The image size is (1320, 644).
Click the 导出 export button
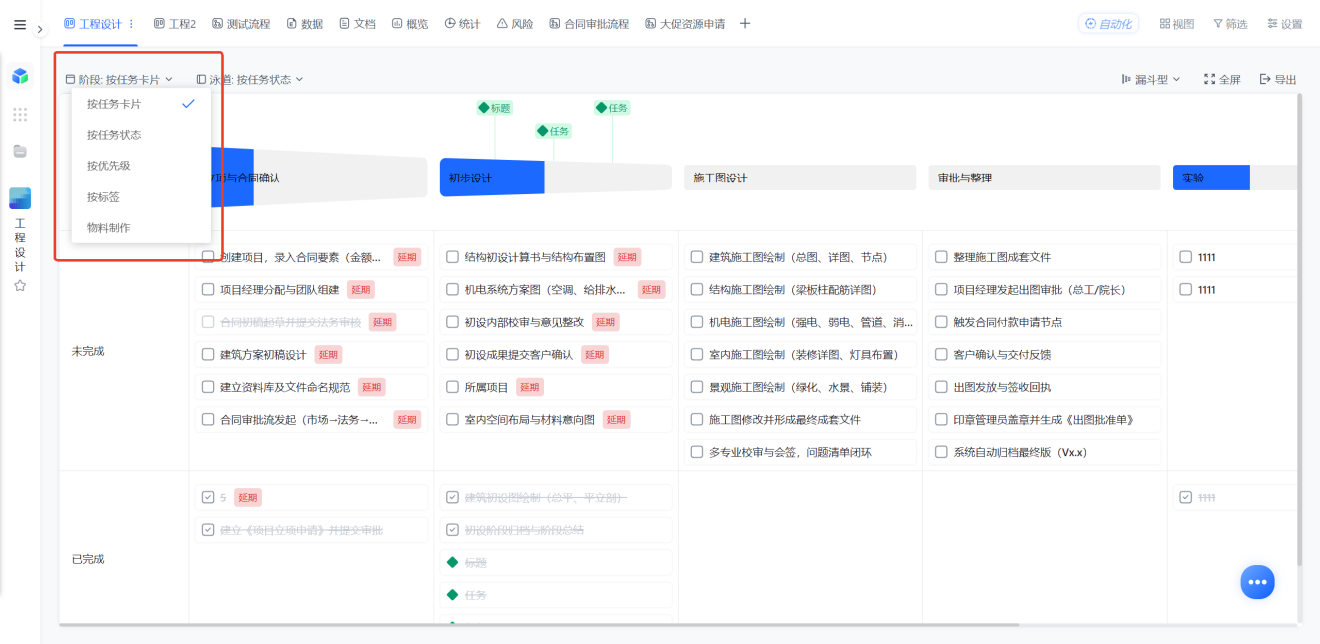(x=1278, y=79)
